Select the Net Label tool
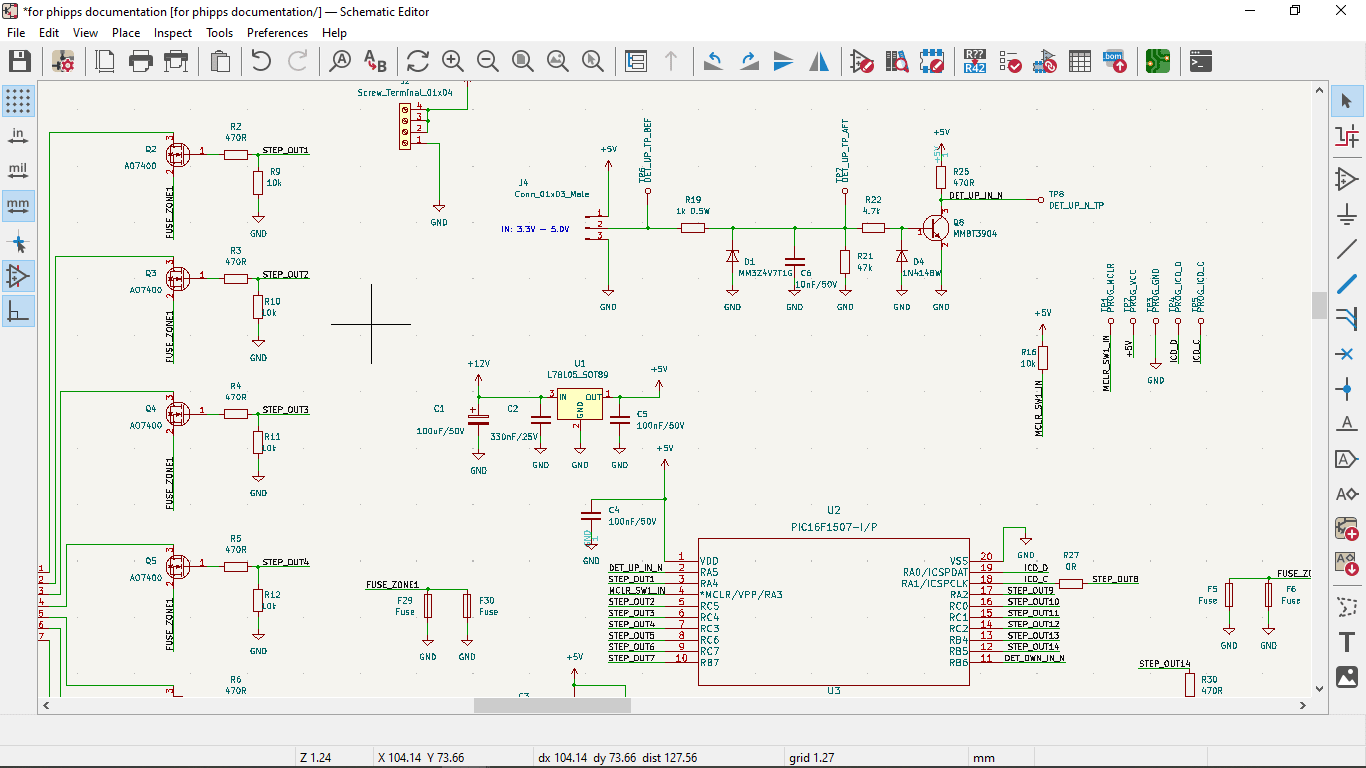This screenshot has width=1366, height=768. pyautogui.click(x=1346, y=424)
